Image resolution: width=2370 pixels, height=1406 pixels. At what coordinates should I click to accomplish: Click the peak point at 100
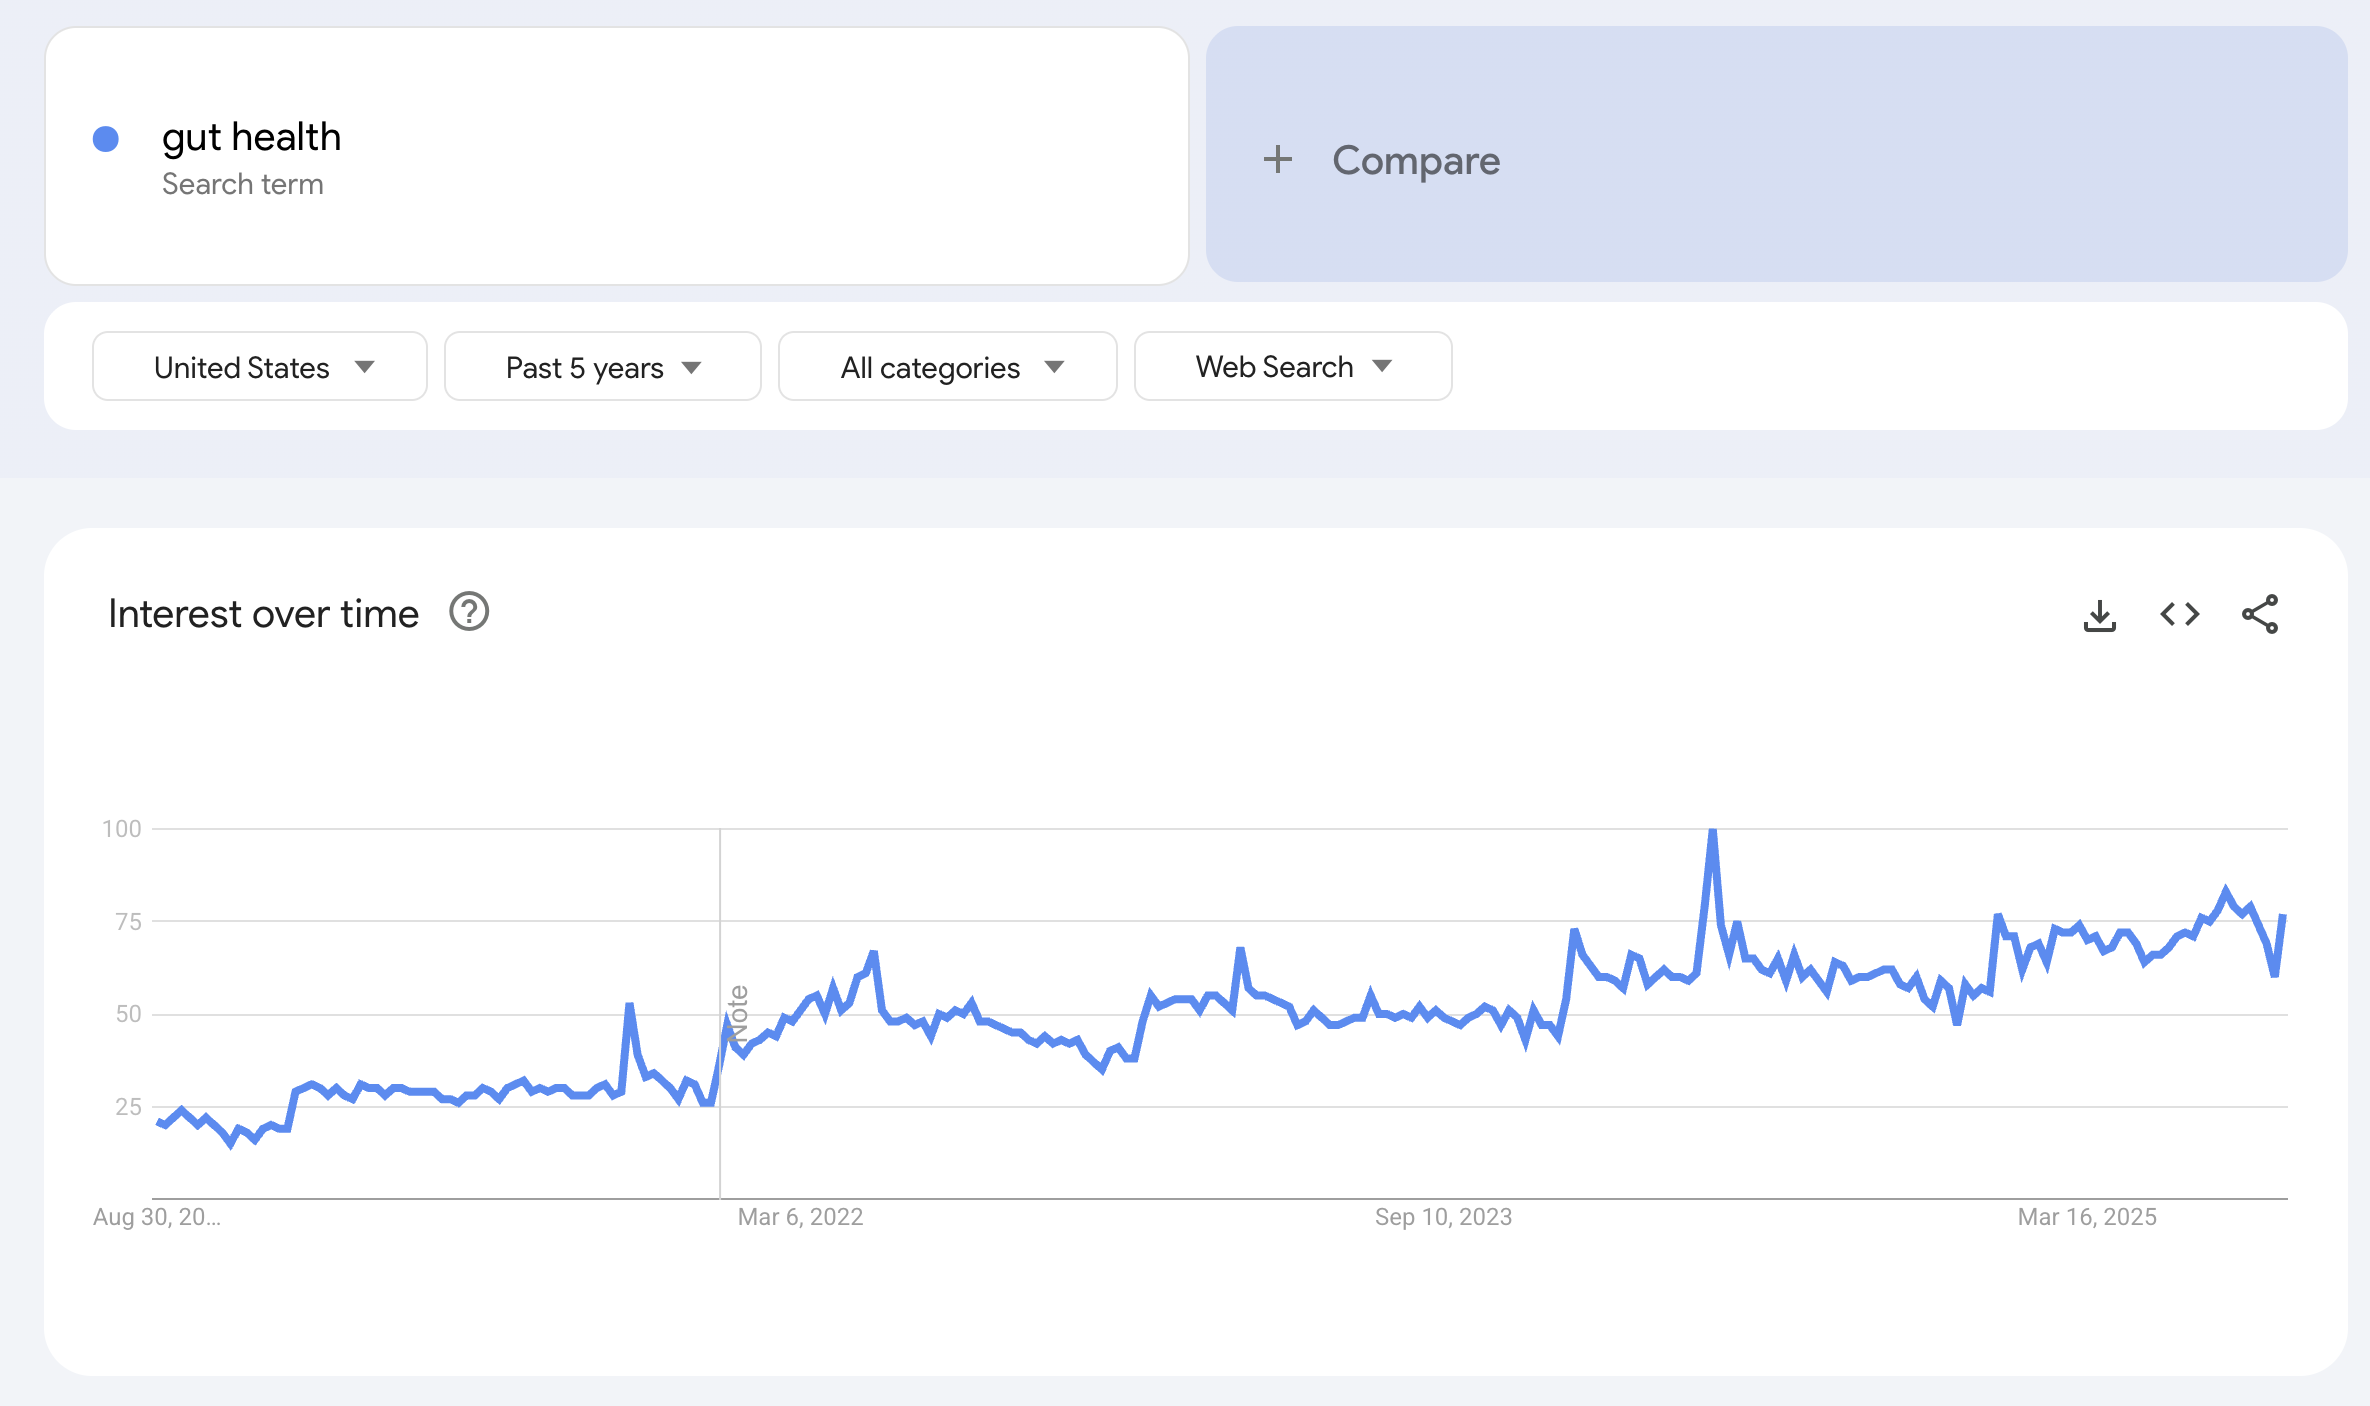1712,831
